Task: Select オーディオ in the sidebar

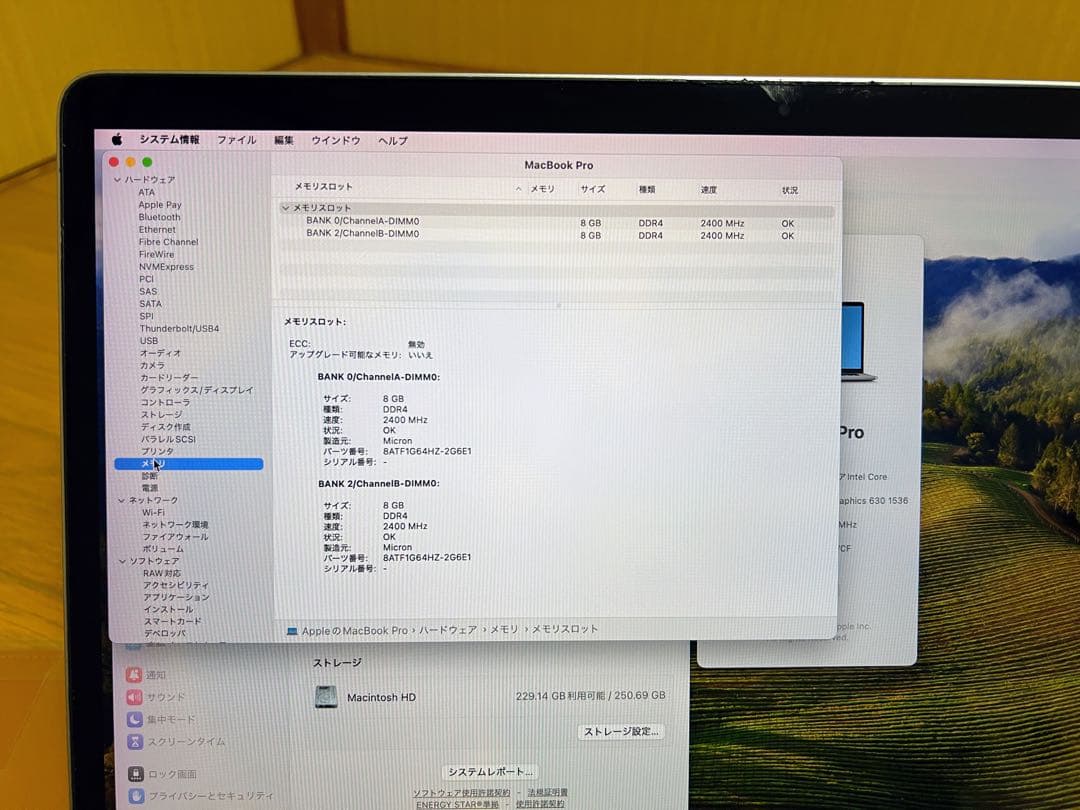Action: 160,353
